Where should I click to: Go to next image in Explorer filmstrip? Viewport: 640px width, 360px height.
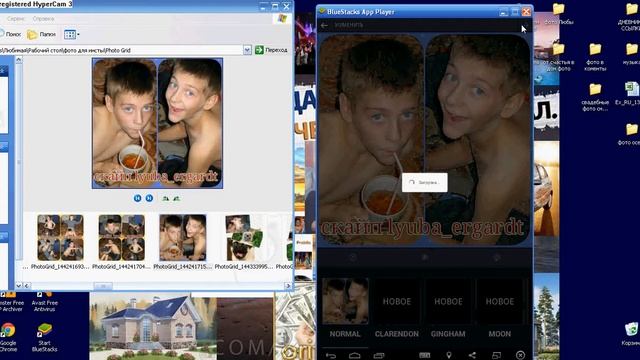pos(149,198)
